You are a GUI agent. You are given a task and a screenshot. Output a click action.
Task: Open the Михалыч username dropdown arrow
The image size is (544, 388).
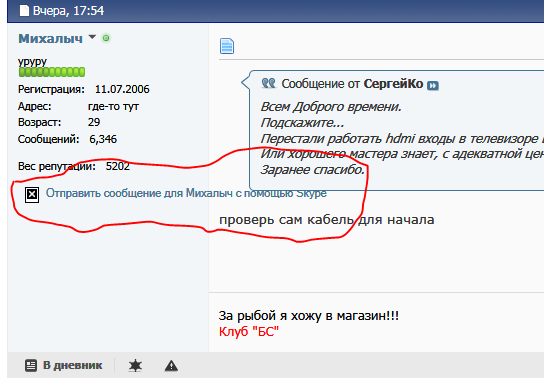coord(92,37)
